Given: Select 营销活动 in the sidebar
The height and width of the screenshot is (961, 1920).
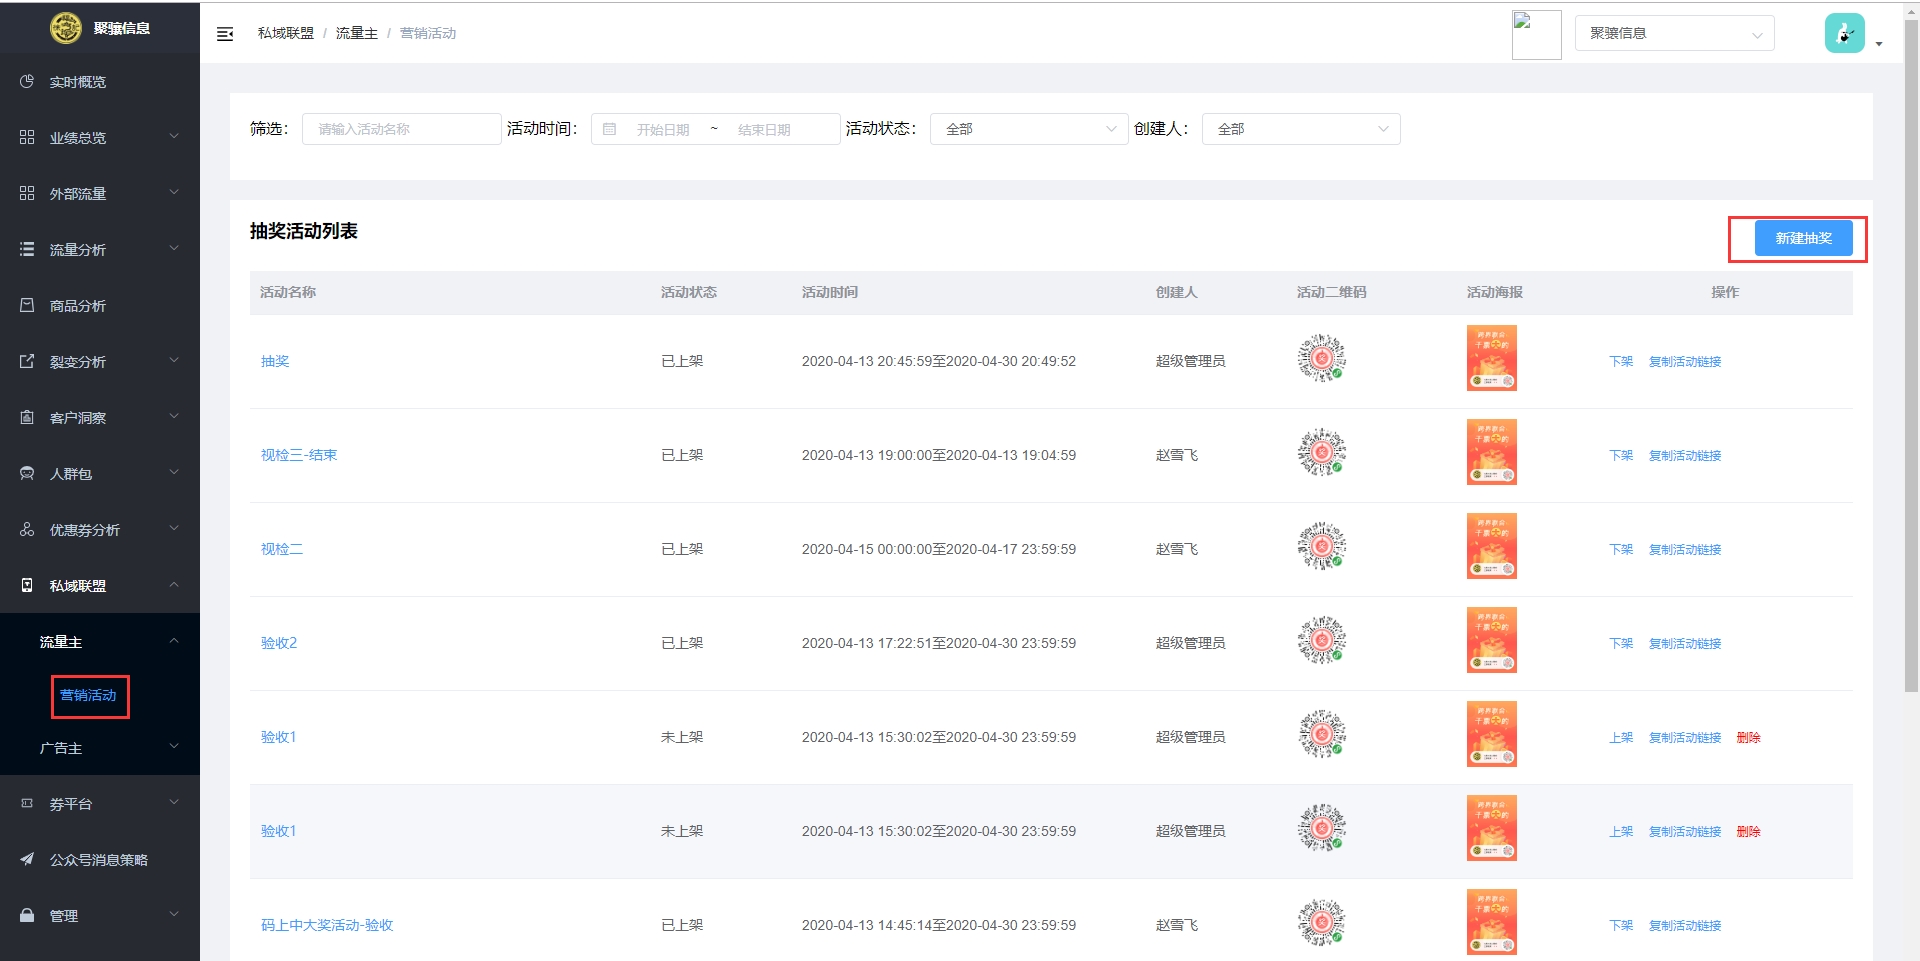Looking at the screenshot, I should 88,695.
